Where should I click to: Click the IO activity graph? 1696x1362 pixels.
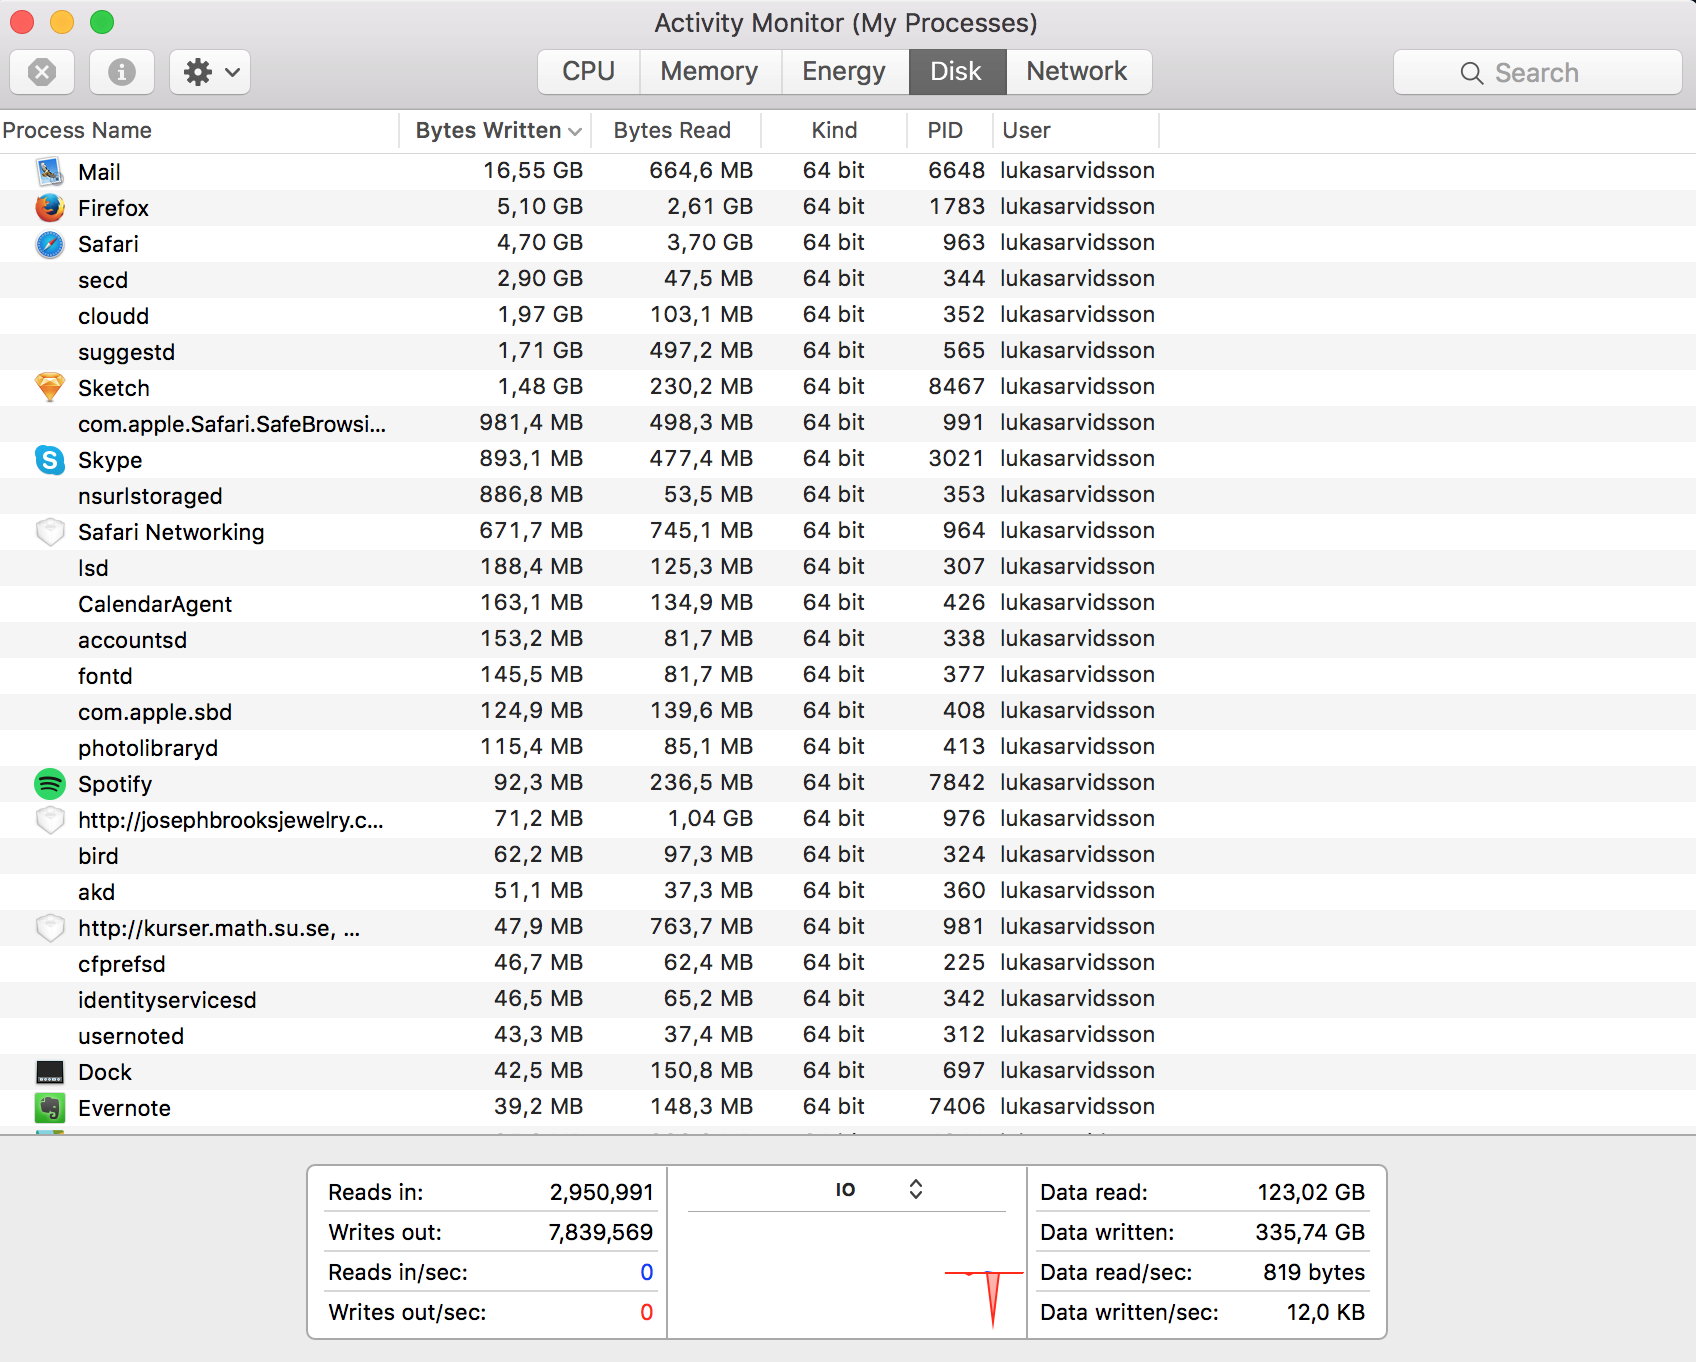pos(847,1274)
